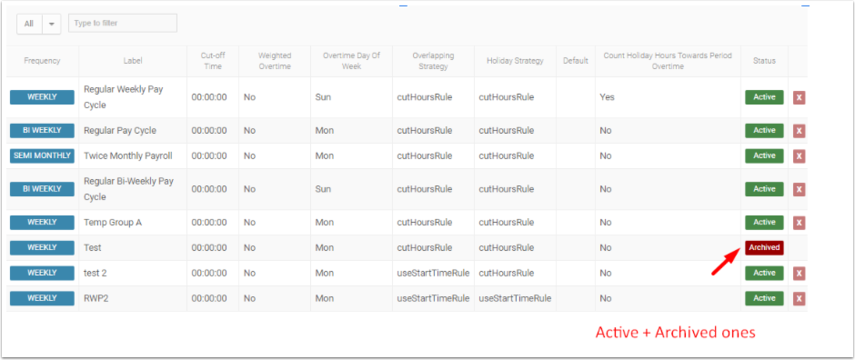This screenshot has width=855, height=360.
Task: Click the Archived status badge of Test
Action: [764, 248]
